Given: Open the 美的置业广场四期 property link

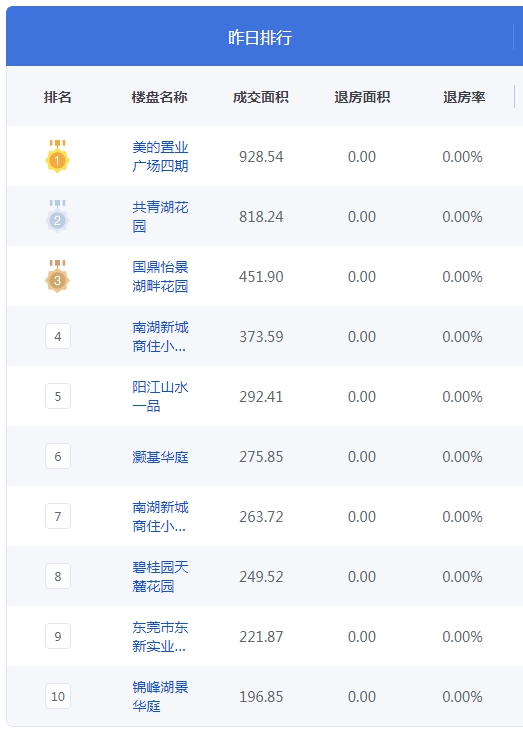Looking at the screenshot, I should pyautogui.click(x=160, y=156).
